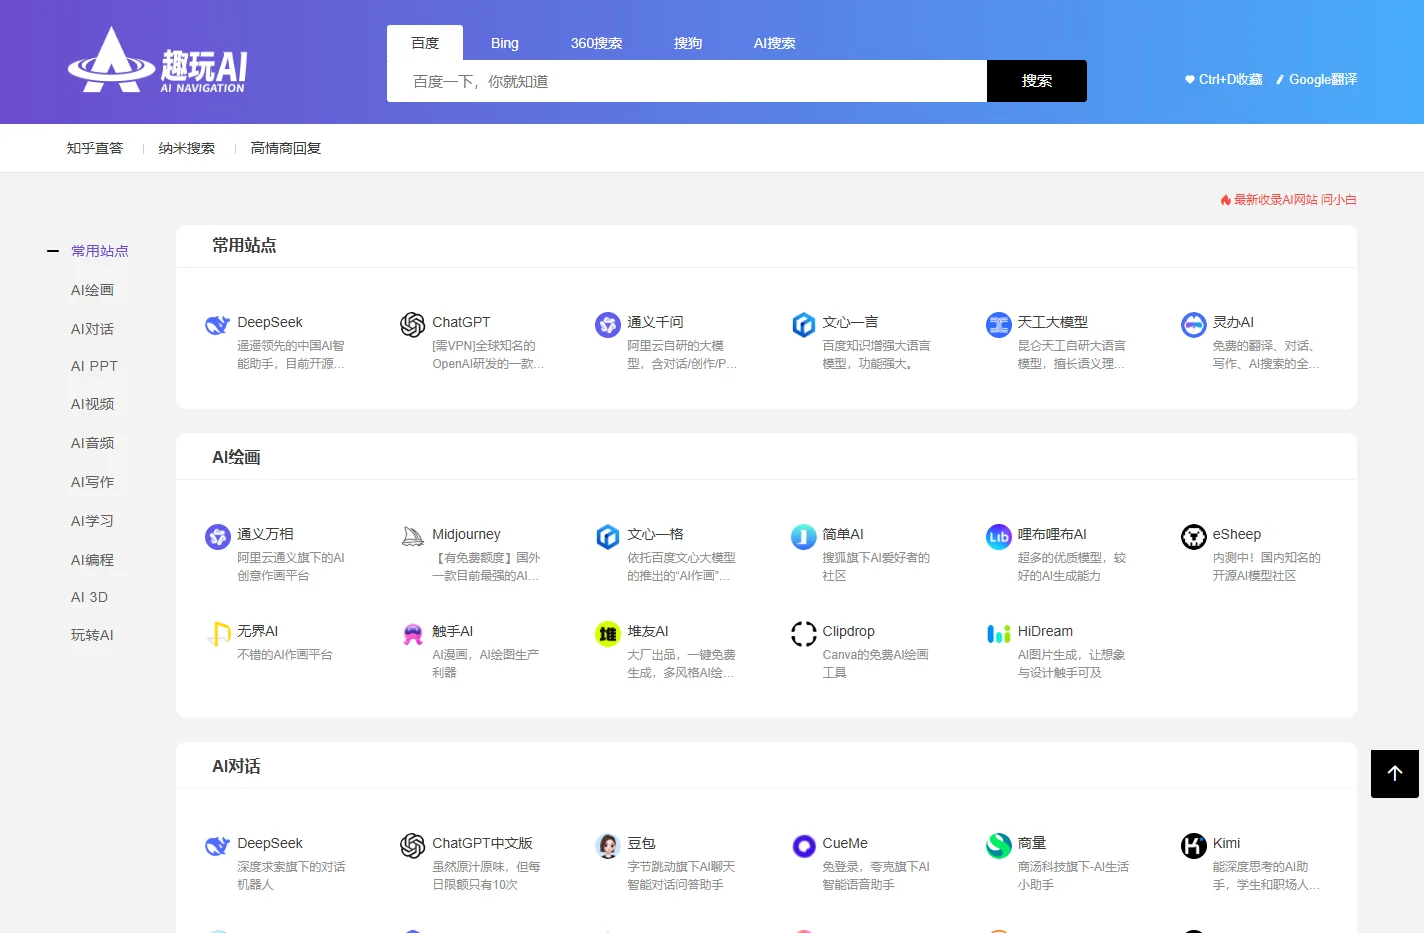Go to 玩转AI in the sidebar
The height and width of the screenshot is (933, 1424).
[x=92, y=635]
